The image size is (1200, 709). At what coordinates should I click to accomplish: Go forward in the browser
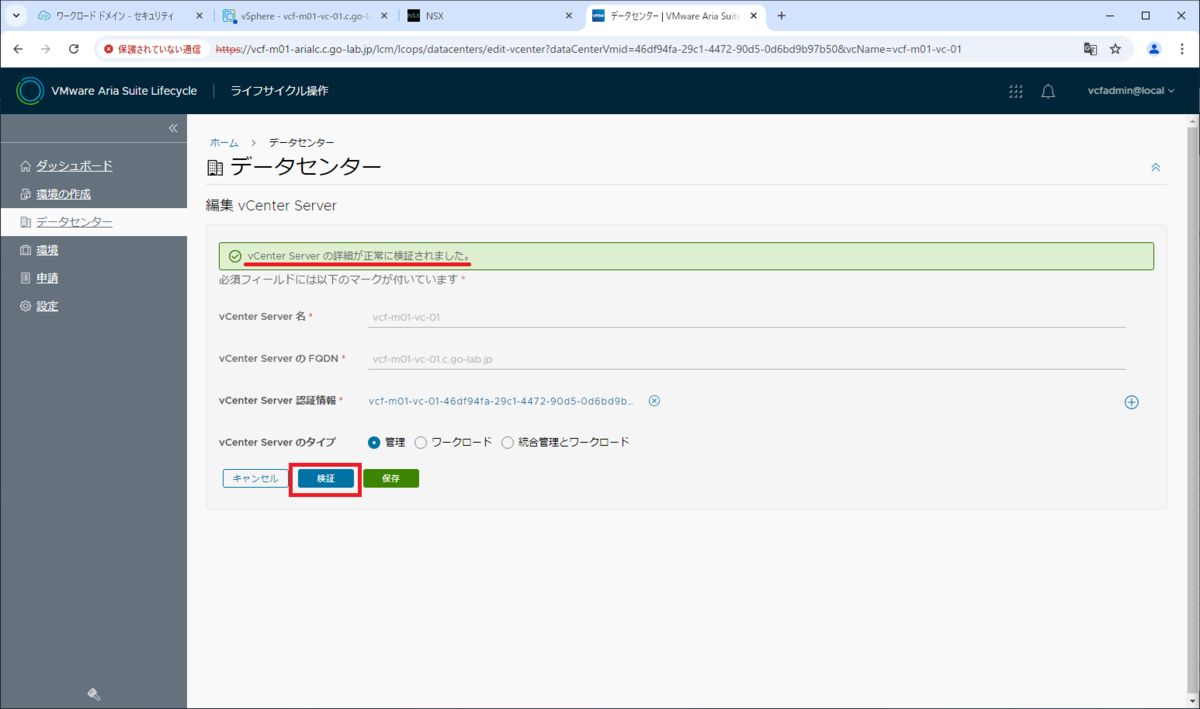pos(46,48)
